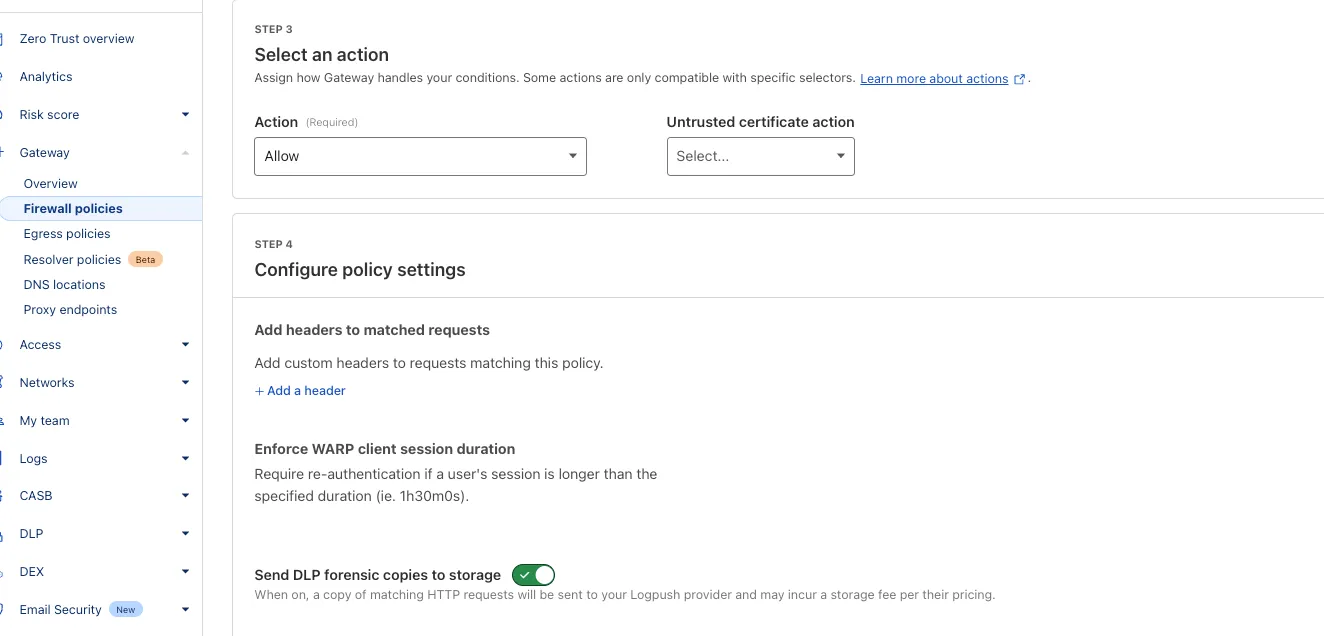Image resolution: width=1324 pixels, height=636 pixels.
Task: Expand the Access section chevron
Action: (185, 345)
